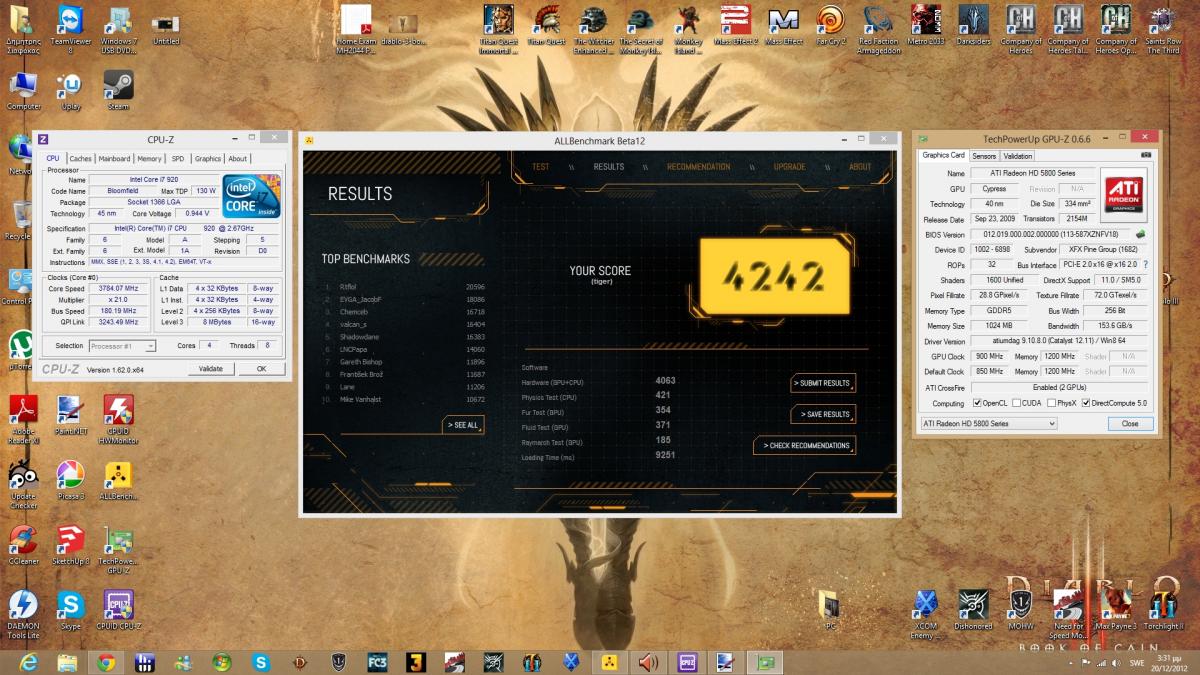
Task: Open the About tab in CPU-Z
Action: click(x=237, y=158)
